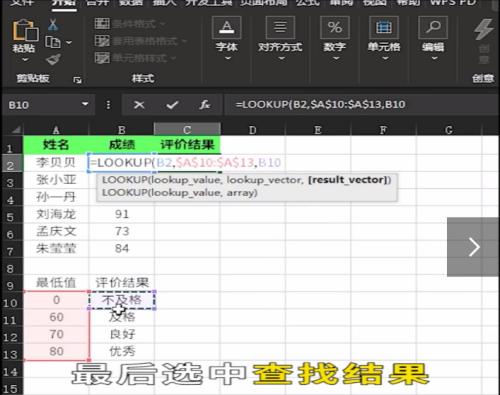Open 单元格样式 cell styles menu
Screen dimensions: 500x395
tap(135, 58)
